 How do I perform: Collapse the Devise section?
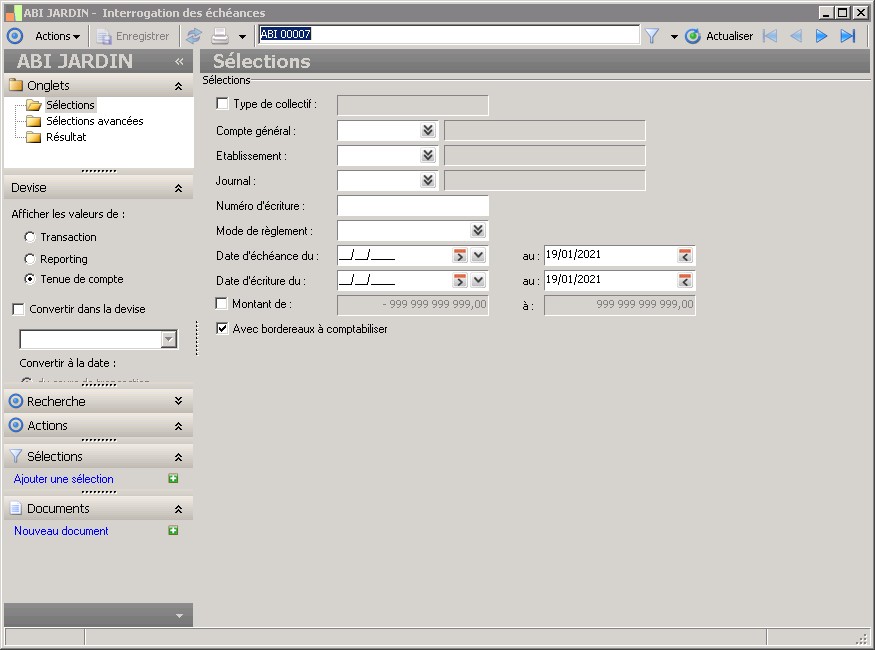click(179, 188)
